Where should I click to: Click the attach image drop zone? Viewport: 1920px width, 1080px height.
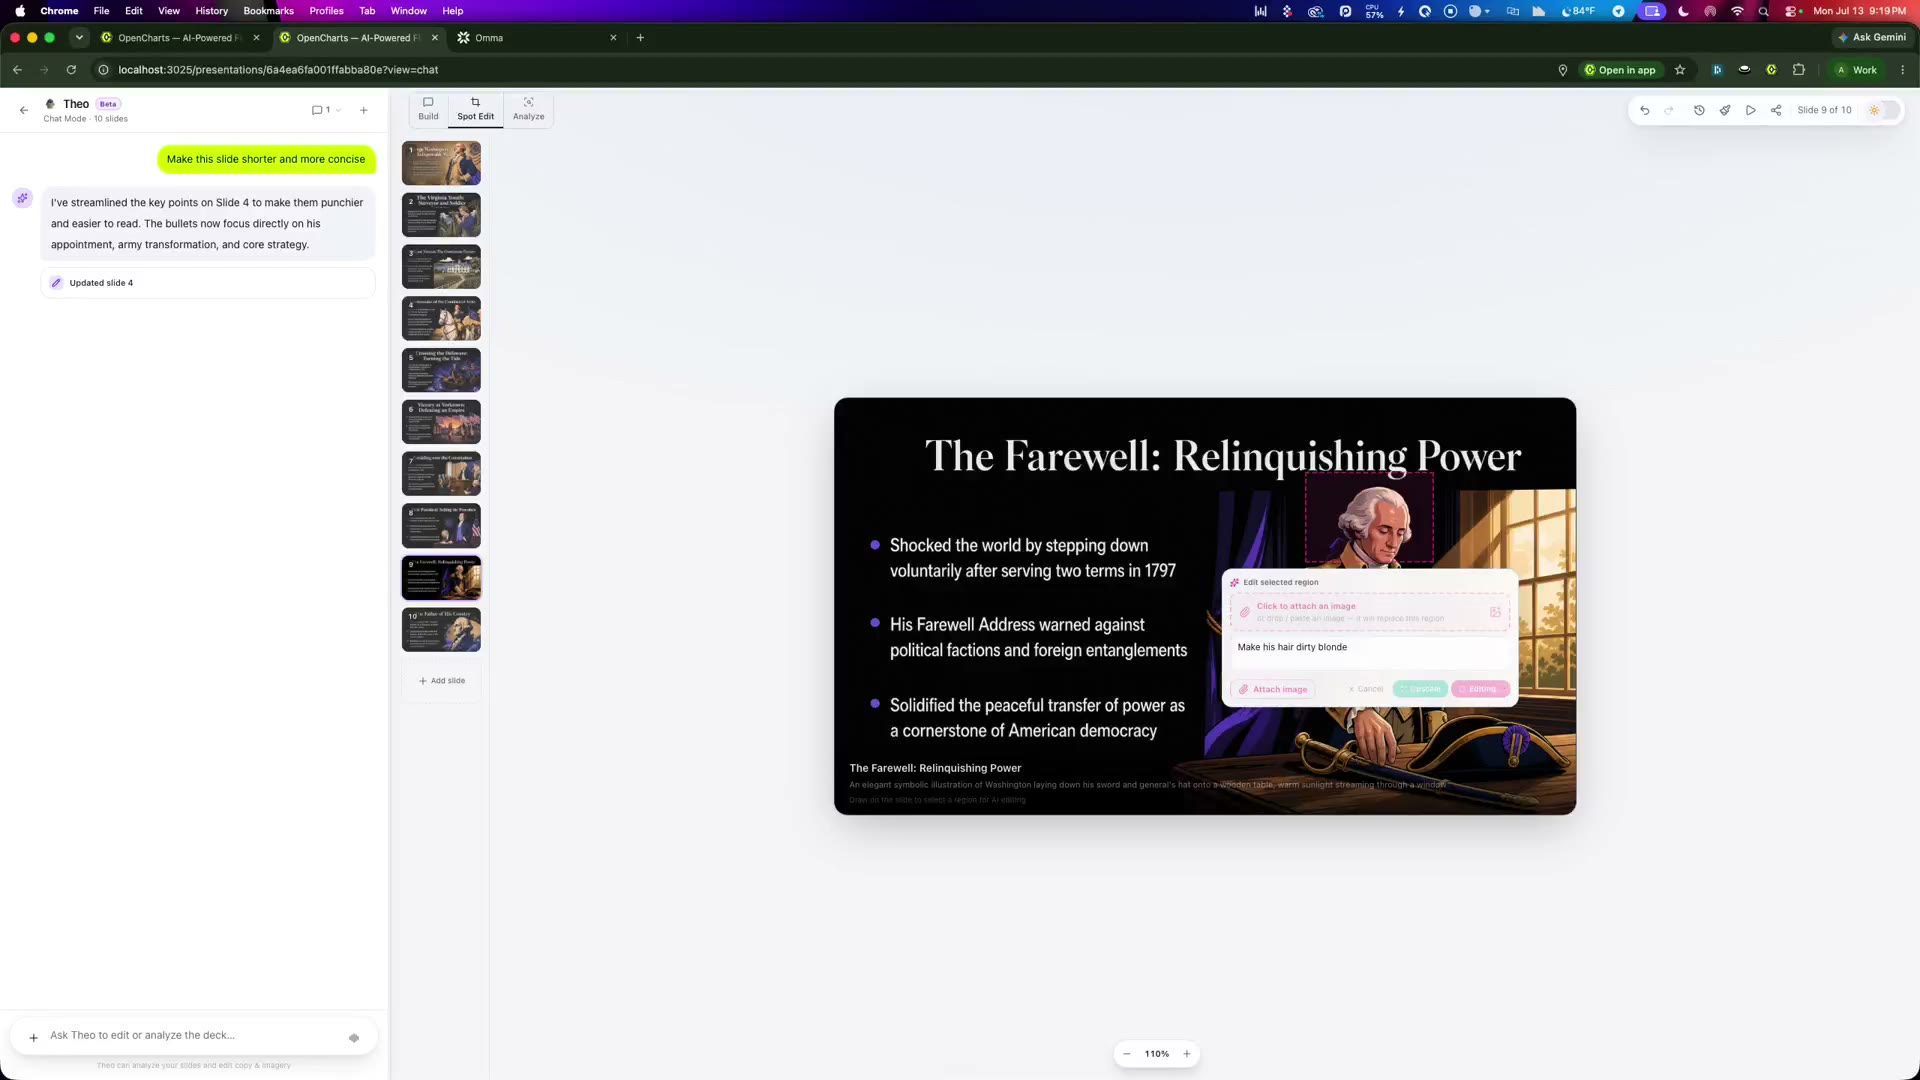(x=1369, y=612)
